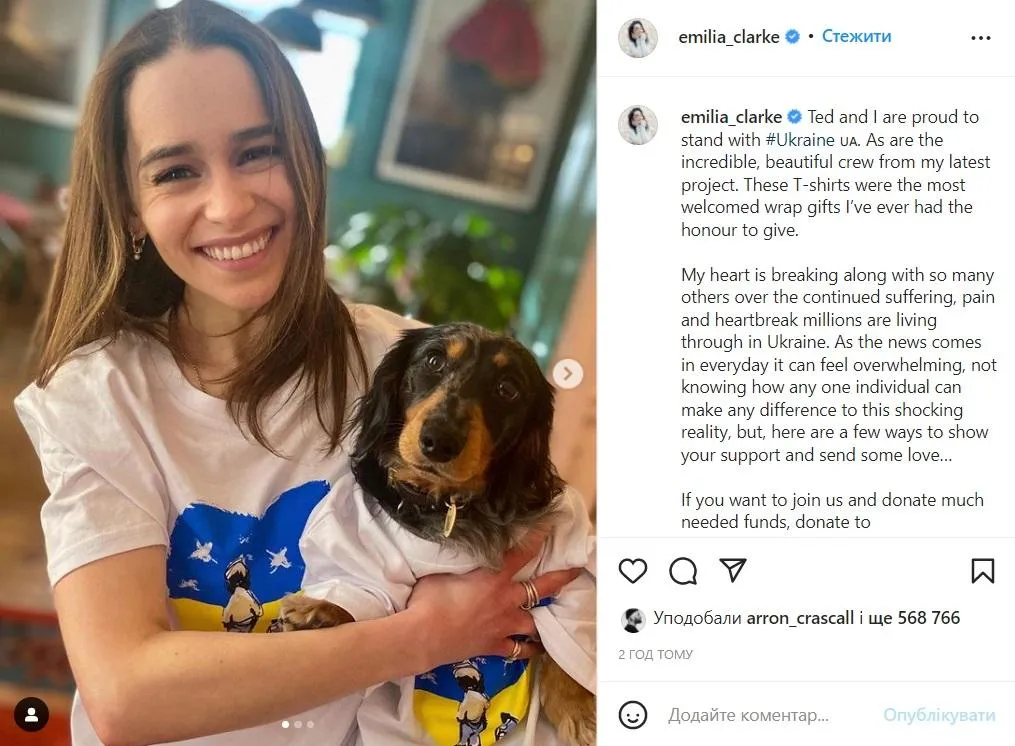View arron_crascall's profile from likes
Screen dimensions: 1015x746
tap(800, 618)
